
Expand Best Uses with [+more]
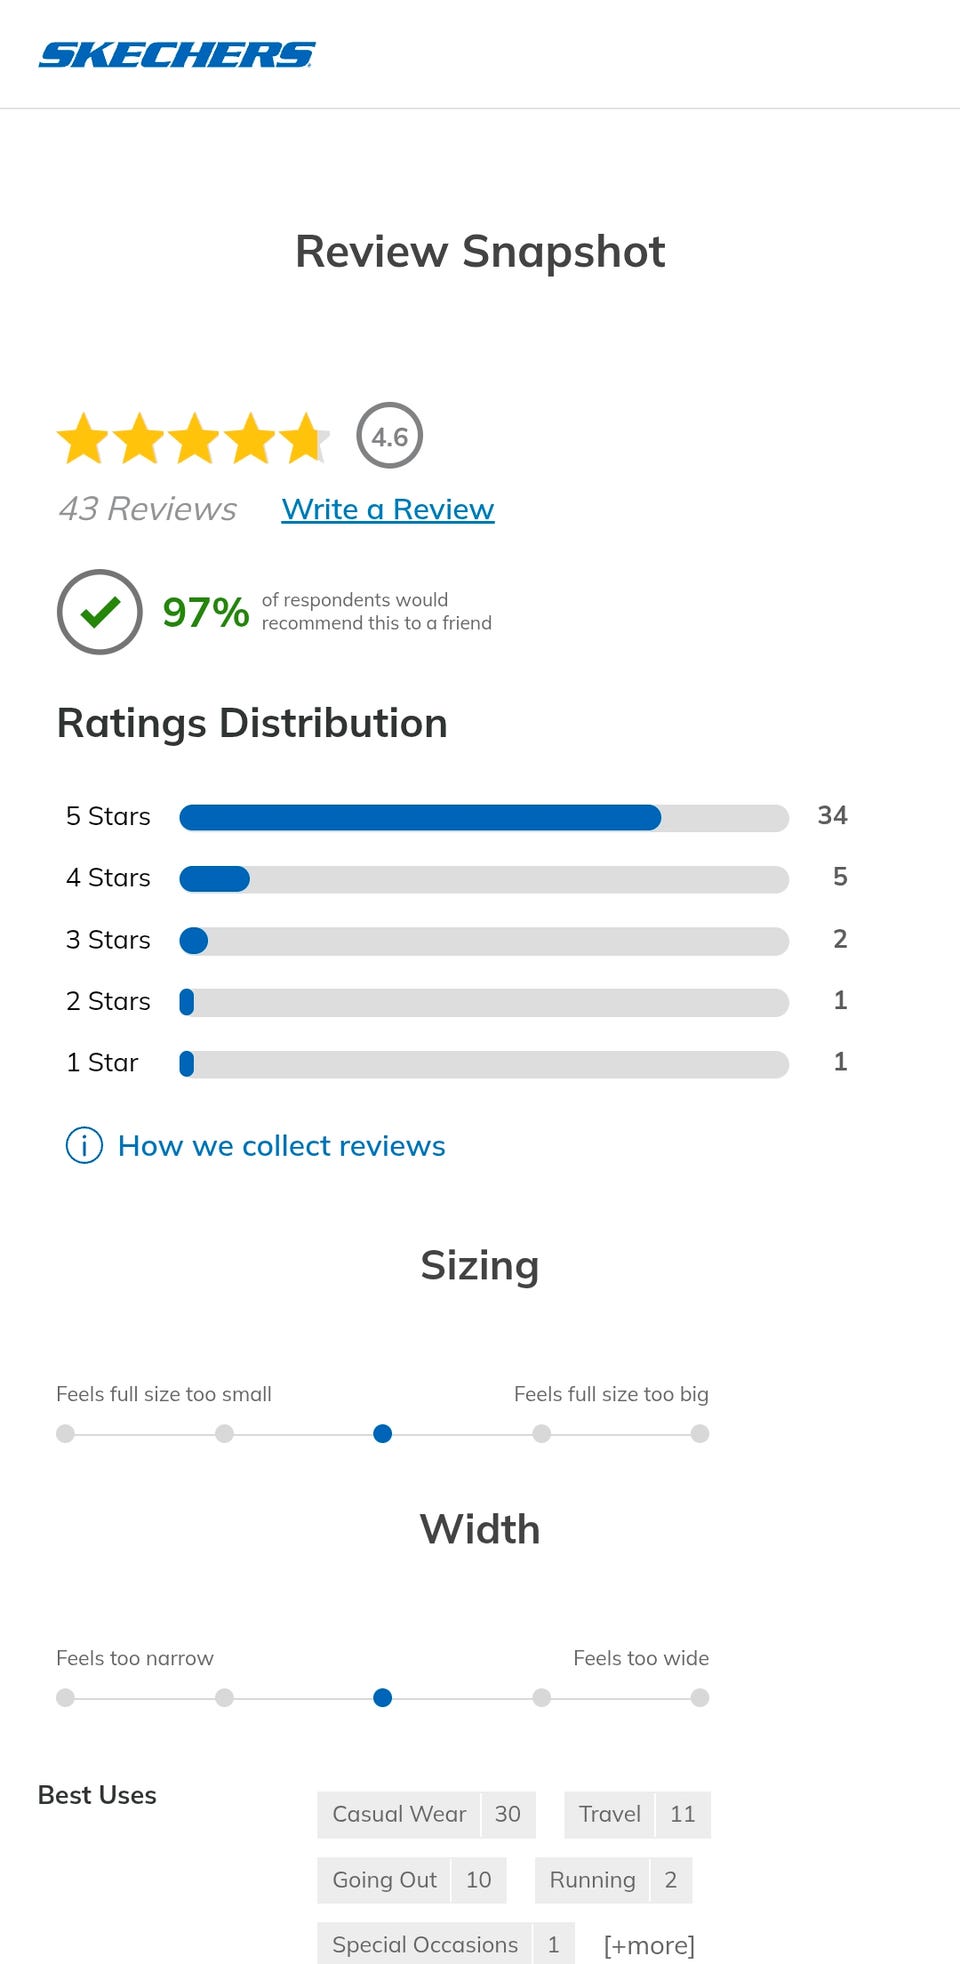[649, 1945]
